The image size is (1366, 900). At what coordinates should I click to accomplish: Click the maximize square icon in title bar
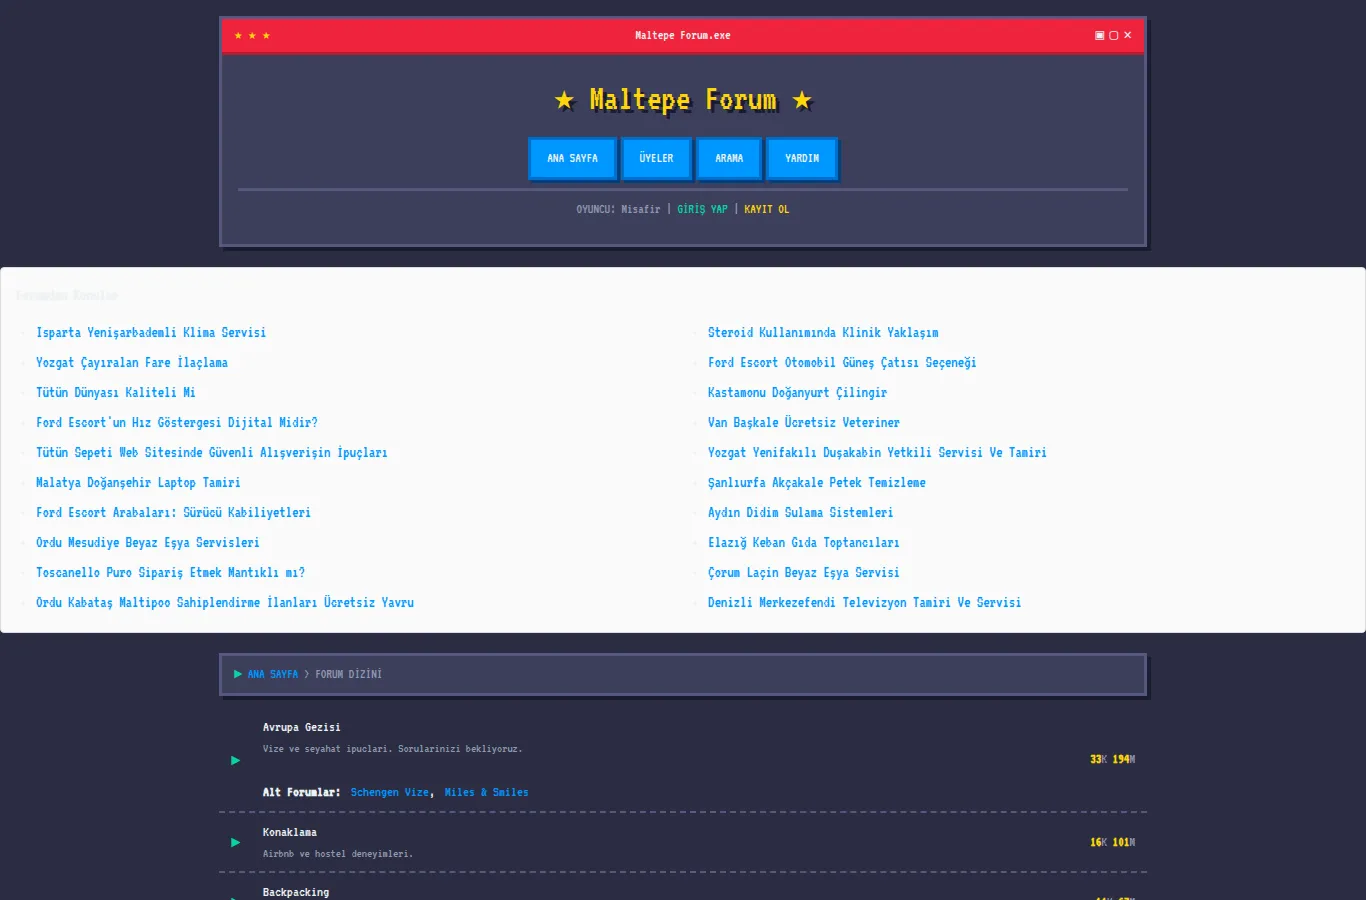(1114, 35)
